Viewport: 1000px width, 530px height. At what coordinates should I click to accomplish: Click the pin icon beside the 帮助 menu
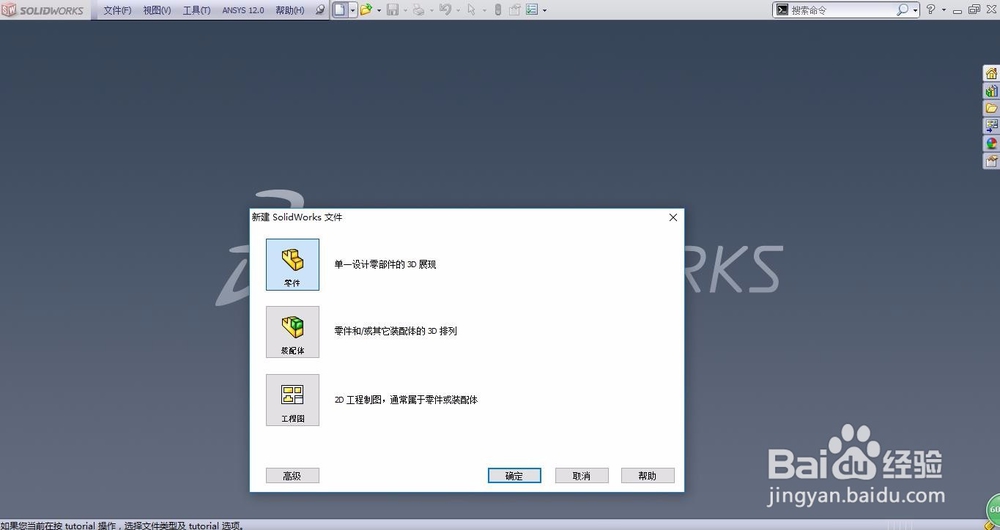pyautogui.click(x=321, y=10)
